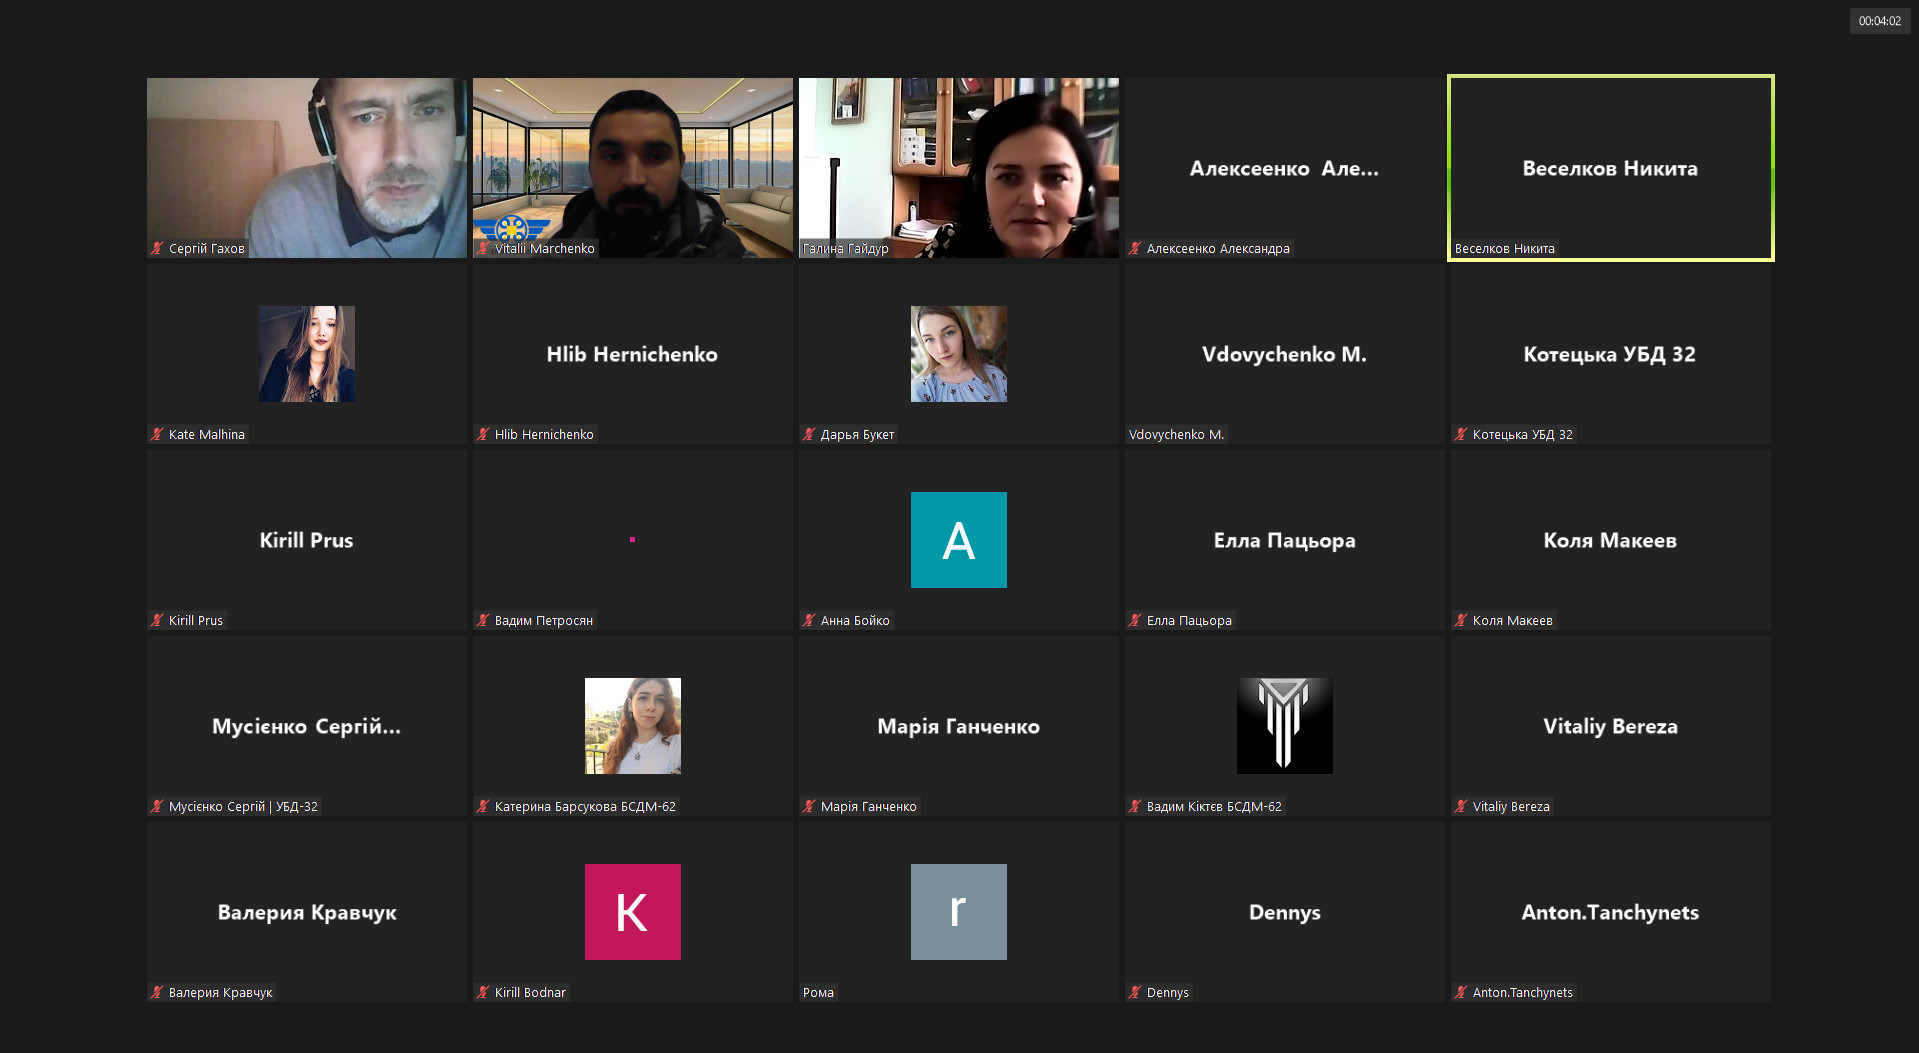Click muted mic icon next to Катерина Барсукова БСДМ-62
This screenshot has width=1919, height=1053.
coord(483,806)
